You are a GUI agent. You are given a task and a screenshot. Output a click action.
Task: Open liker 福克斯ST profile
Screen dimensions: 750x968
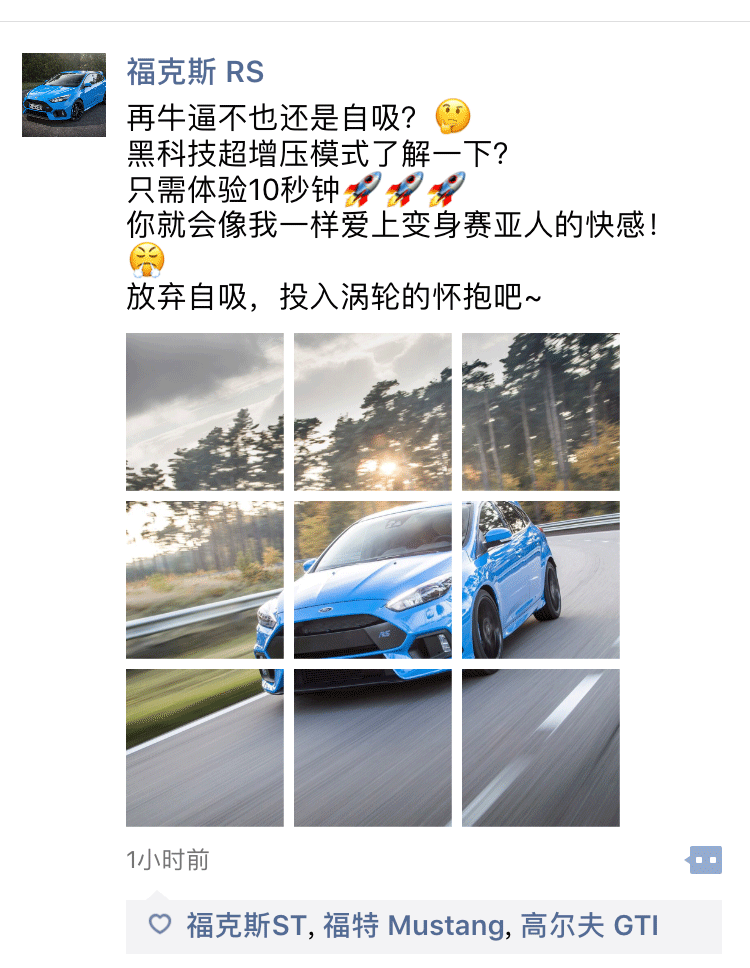click(x=246, y=925)
